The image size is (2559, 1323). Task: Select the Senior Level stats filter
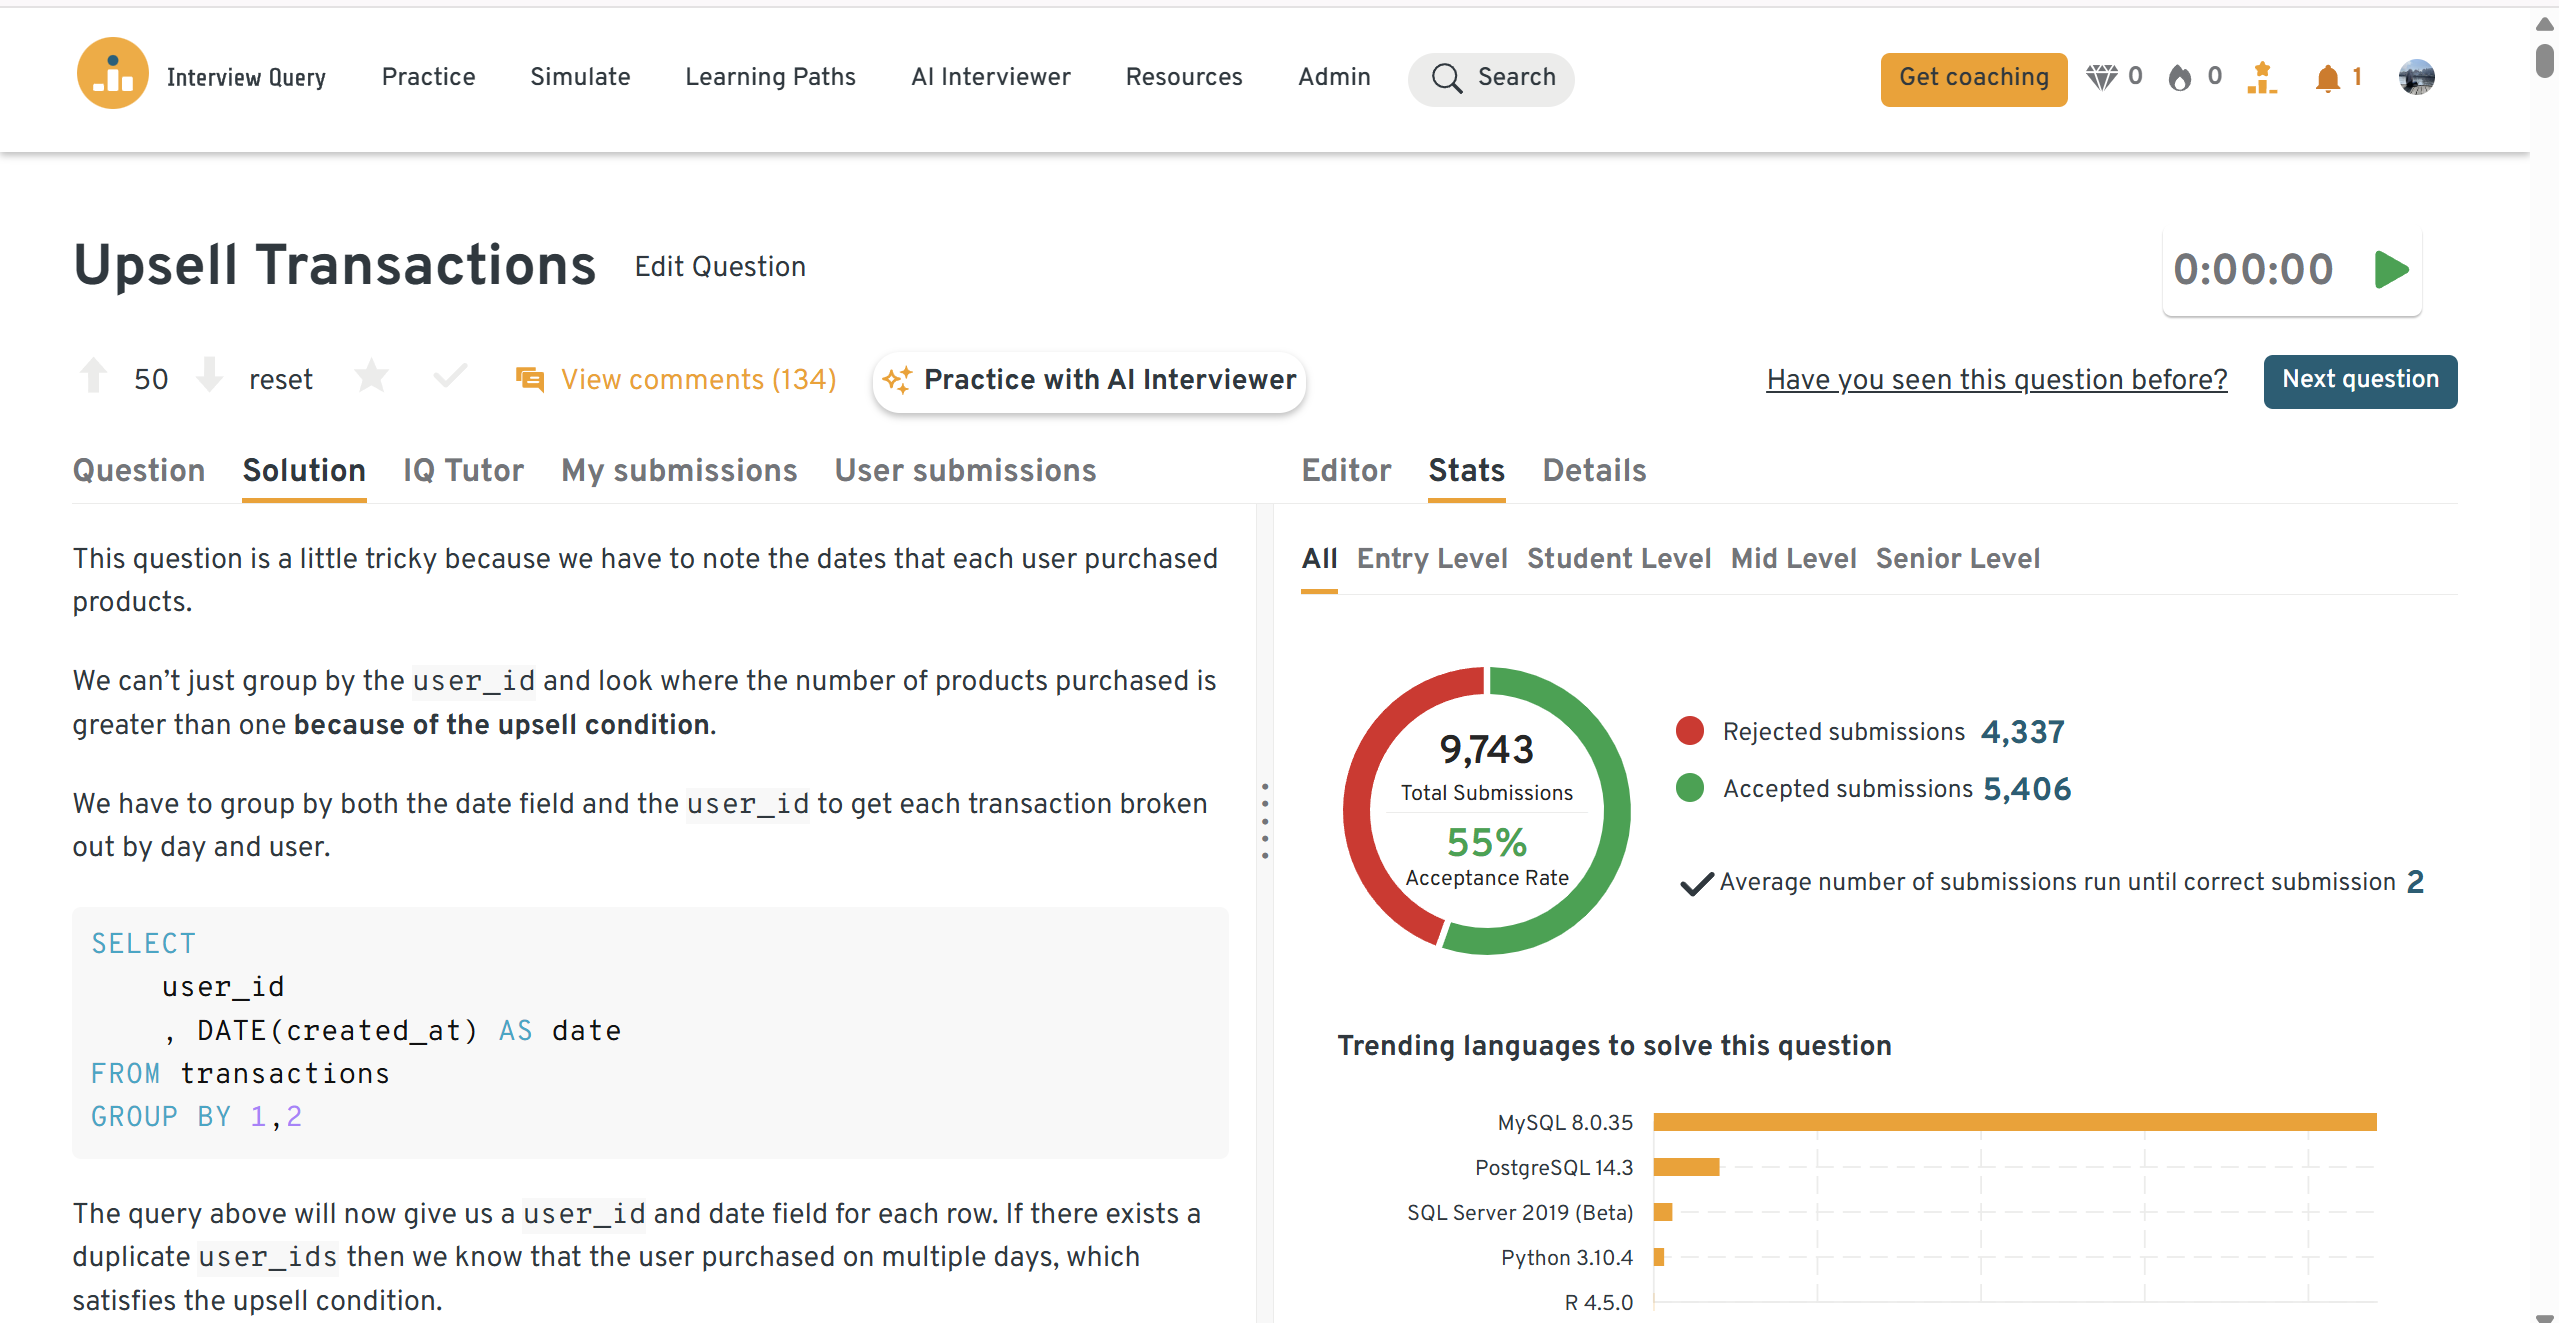(x=1957, y=558)
